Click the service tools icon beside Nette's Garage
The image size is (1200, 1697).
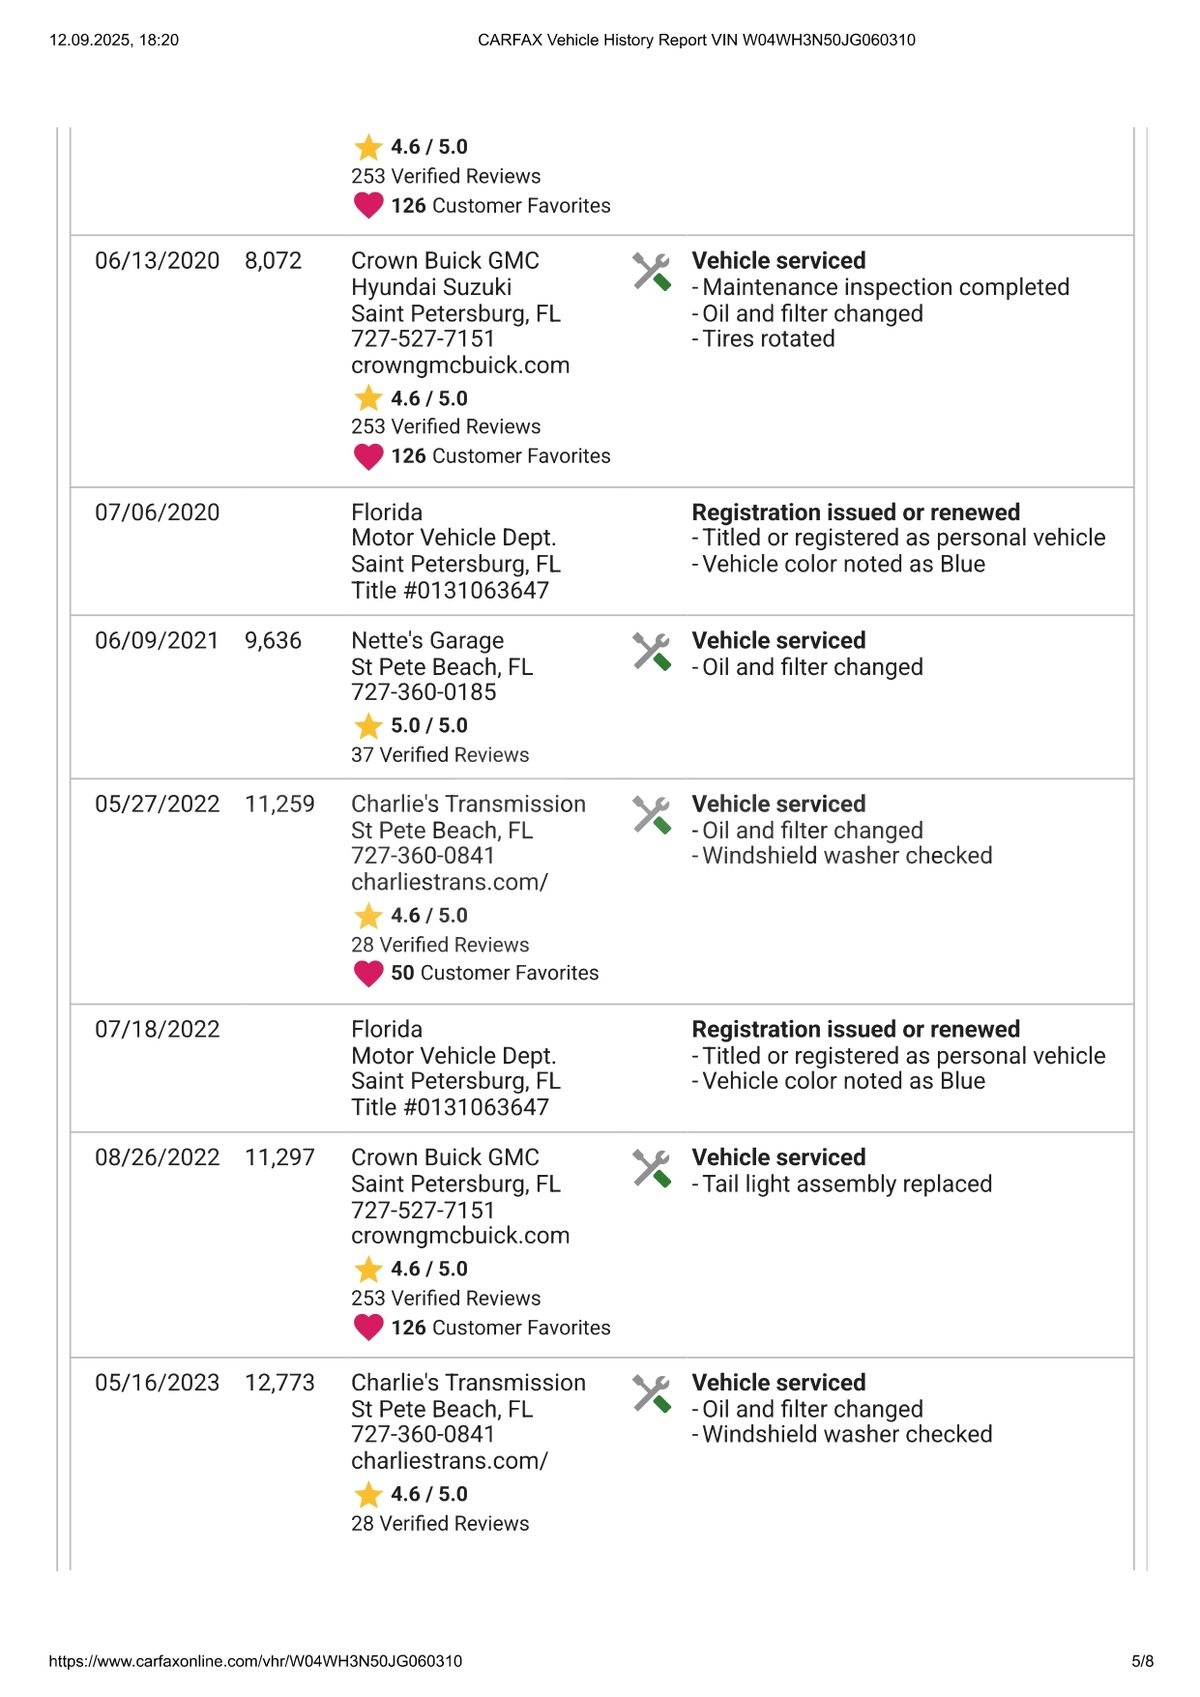pos(651,652)
